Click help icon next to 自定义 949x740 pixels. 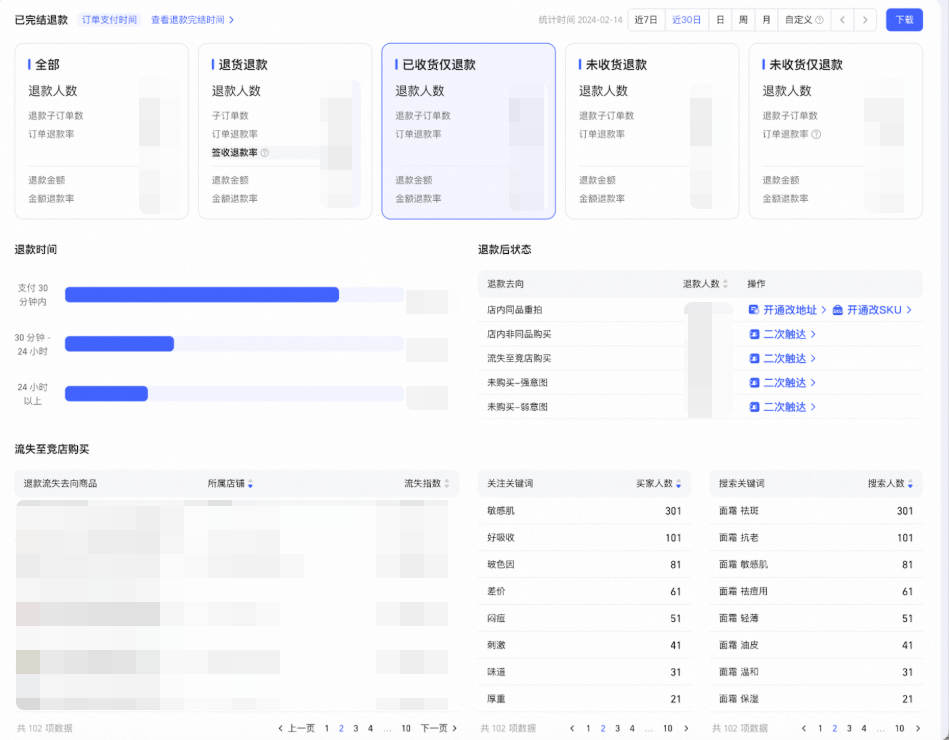tap(819, 20)
